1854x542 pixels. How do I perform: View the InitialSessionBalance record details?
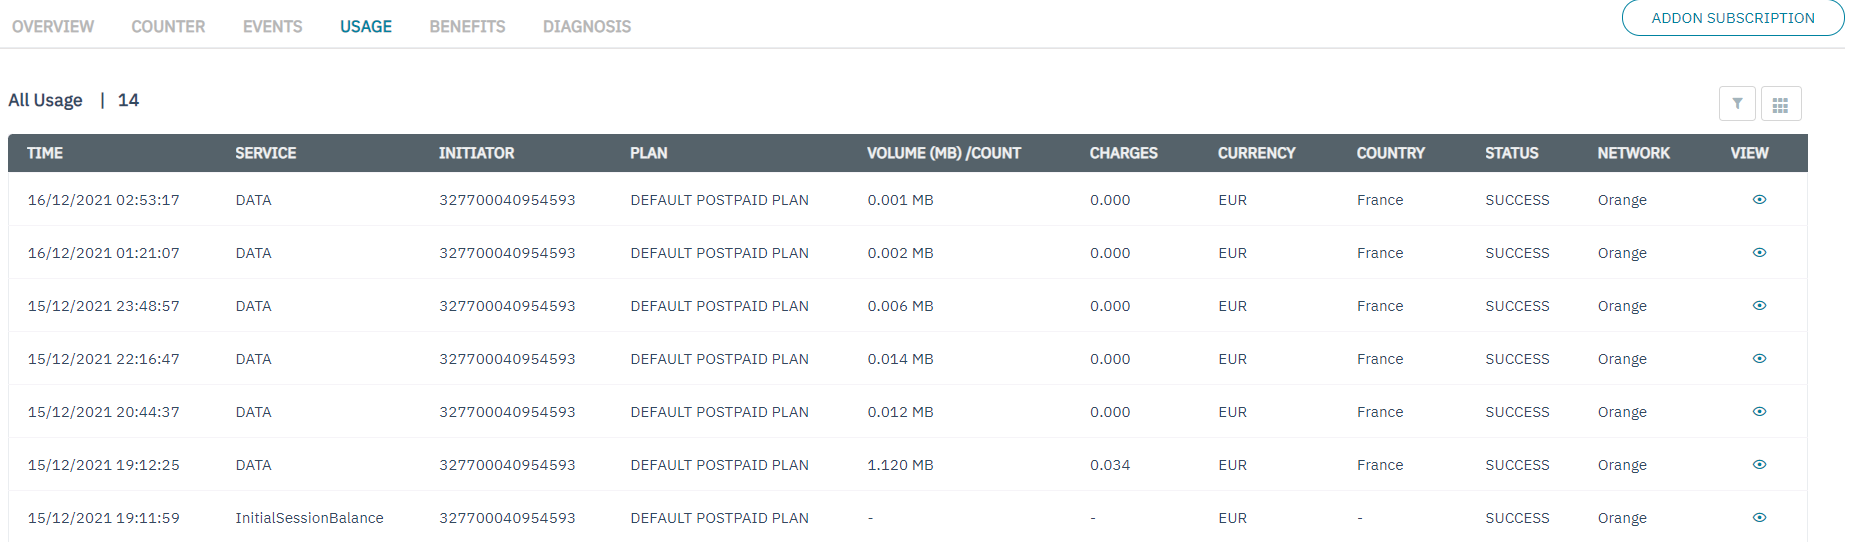(x=1759, y=518)
